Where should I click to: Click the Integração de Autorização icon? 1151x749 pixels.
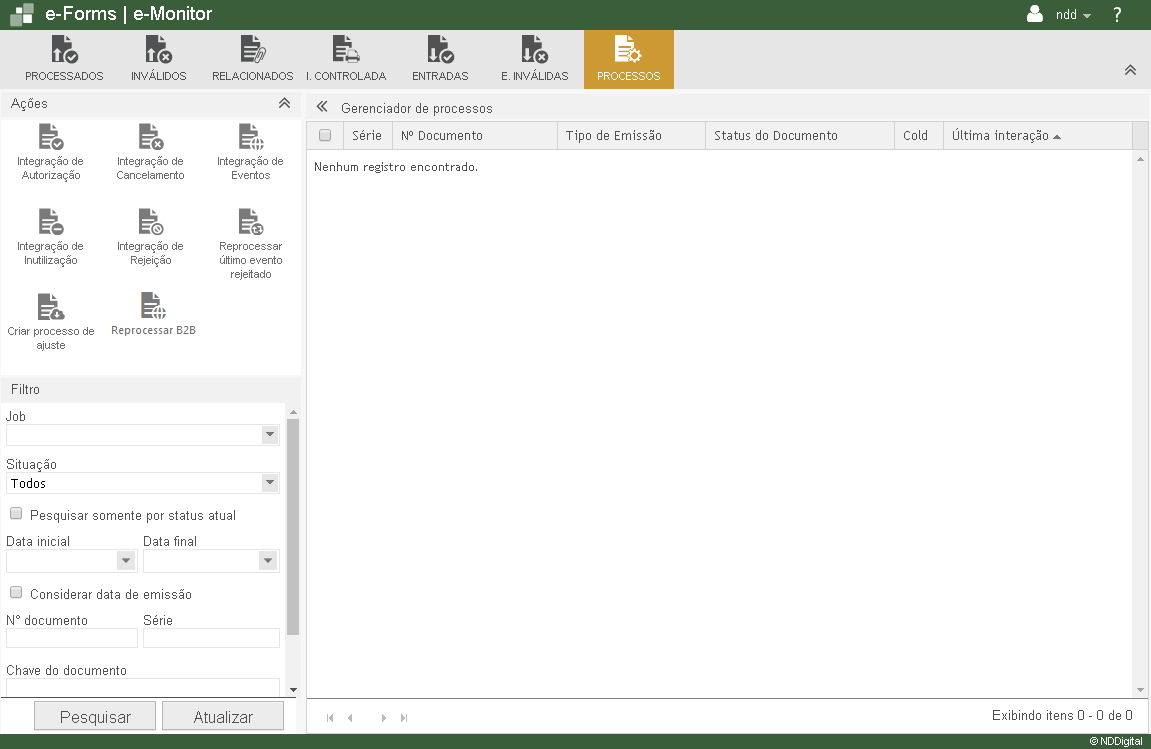[50, 138]
